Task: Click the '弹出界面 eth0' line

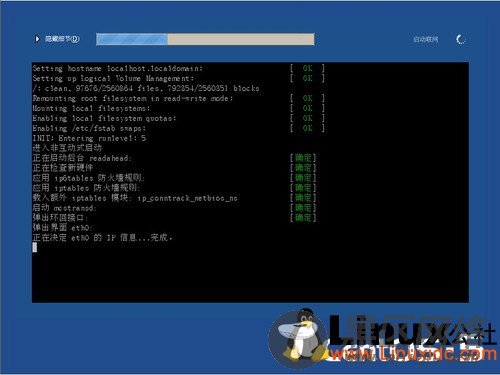Action: pos(62,228)
